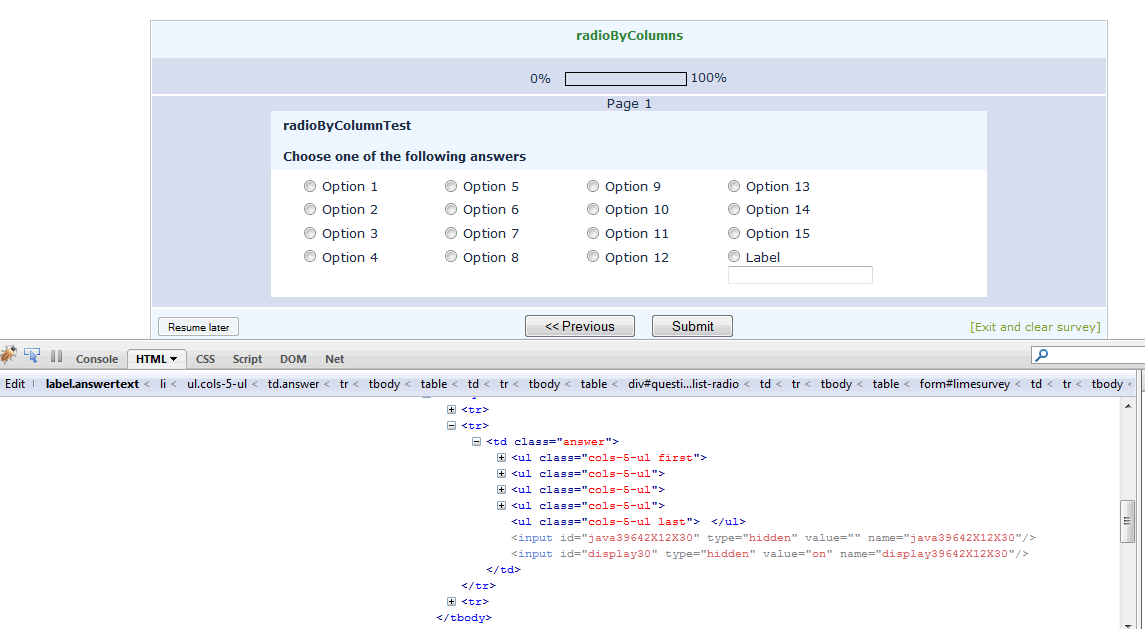Open the CSS panel tab

(x=205, y=359)
